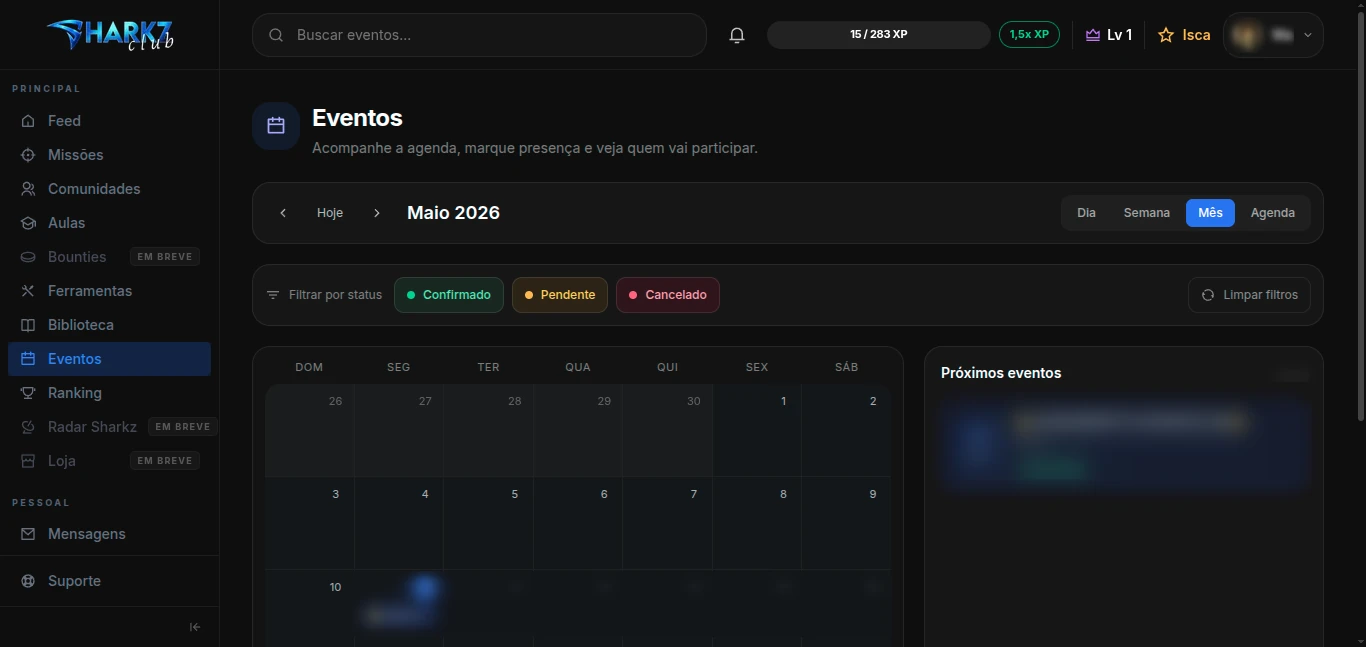Image resolution: width=1366 pixels, height=647 pixels.
Task: Select May 9 calendar cell
Action: 846,523
